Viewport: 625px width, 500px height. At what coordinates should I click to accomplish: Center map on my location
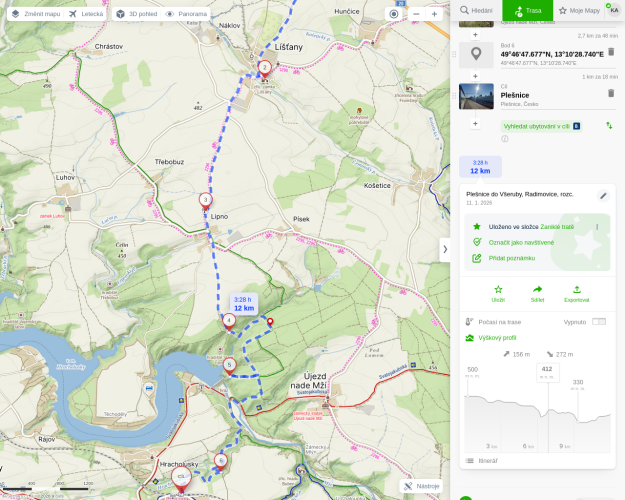tap(394, 14)
